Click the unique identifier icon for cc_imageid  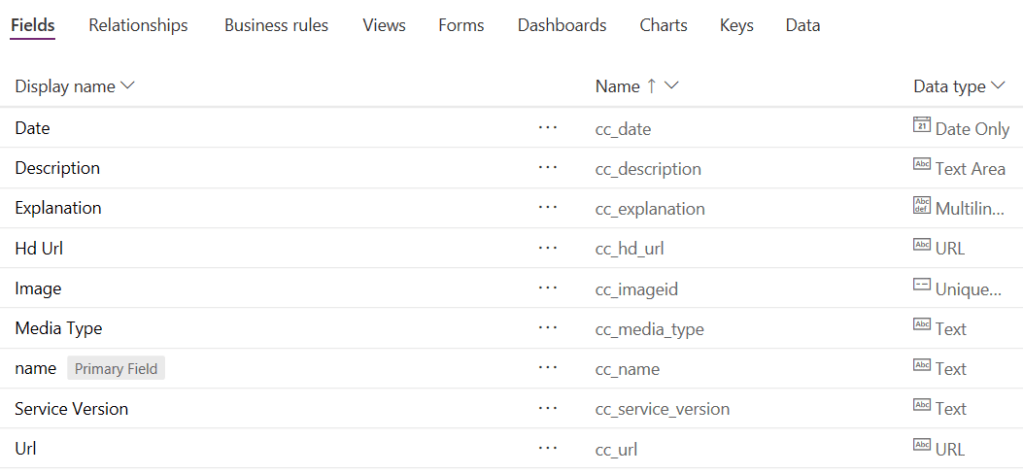[921, 286]
